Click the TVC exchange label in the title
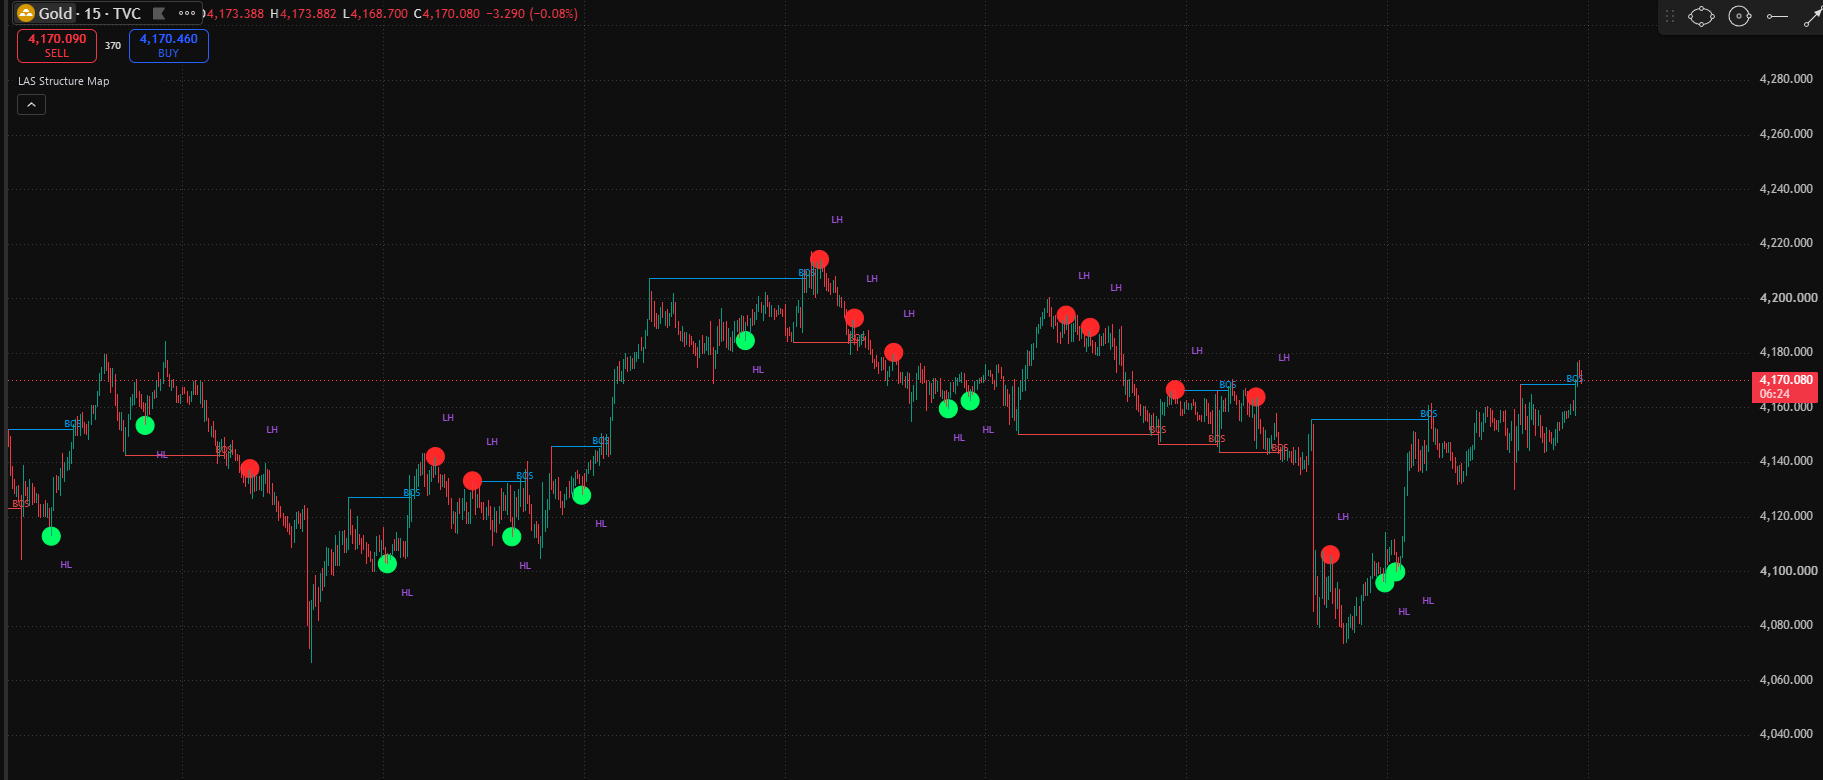 [127, 14]
